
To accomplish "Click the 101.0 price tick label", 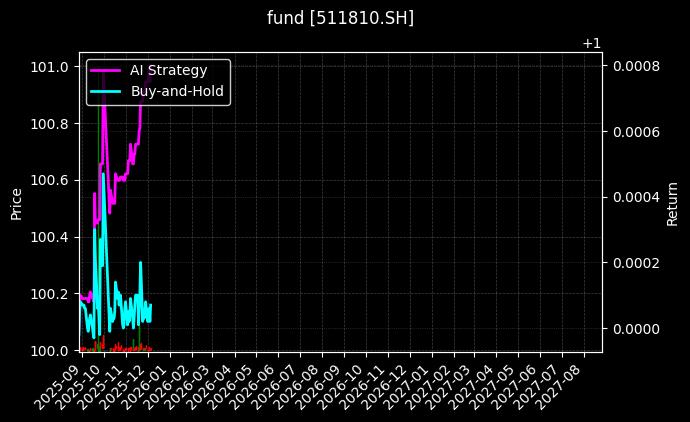I will click(x=49, y=67).
